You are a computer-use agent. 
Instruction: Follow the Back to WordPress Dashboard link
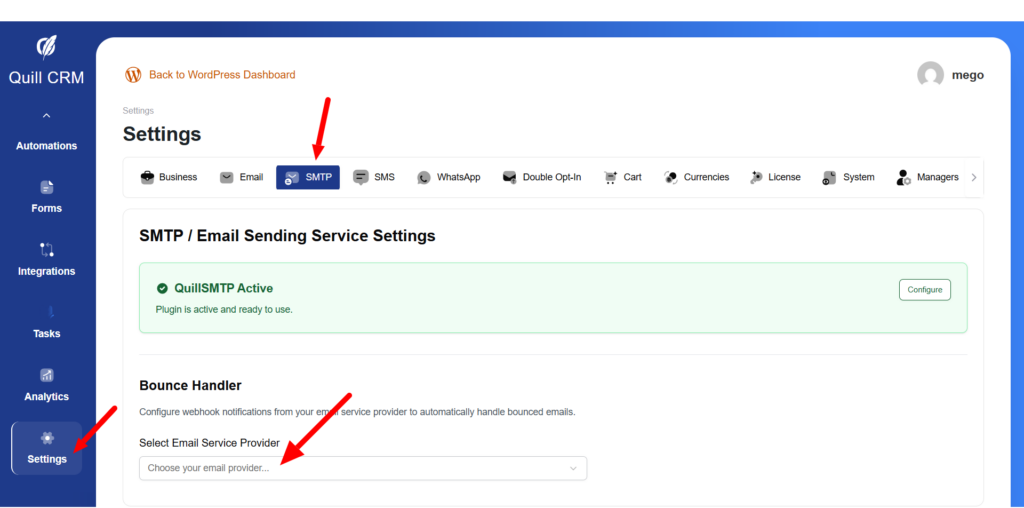click(222, 75)
